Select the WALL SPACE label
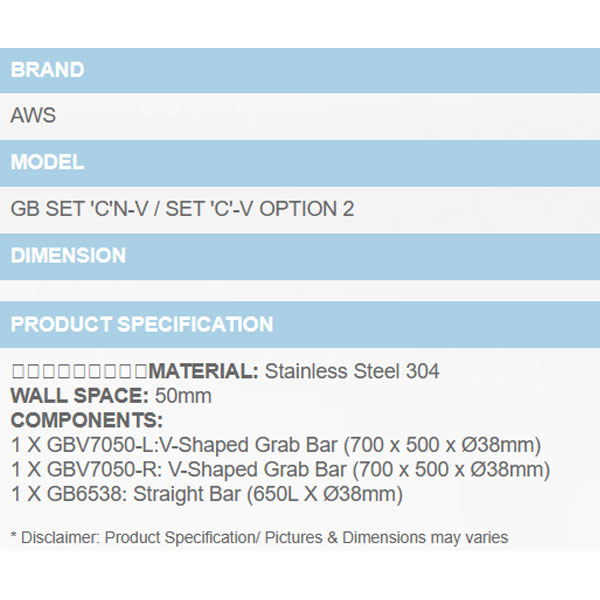The height and width of the screenshot is (600, 600). [79, 396]
